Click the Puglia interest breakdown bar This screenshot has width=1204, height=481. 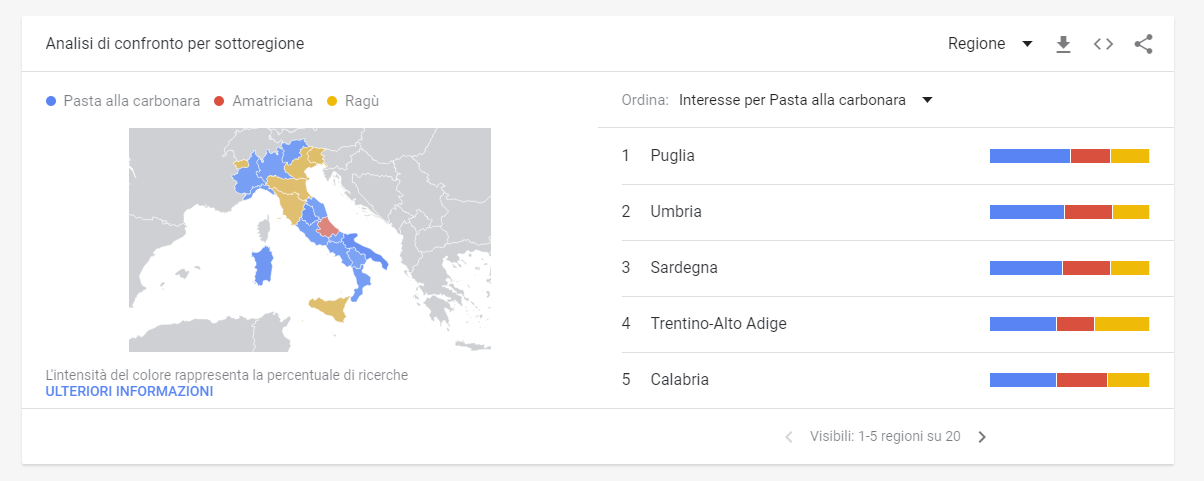pyautogui.click(x=1069, y=156)
